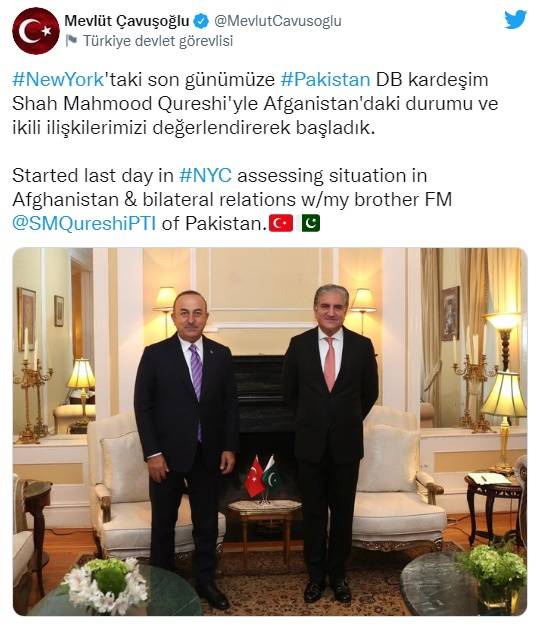Viewport: 538px width, 626px height.
Task: Select the Turkish tweet text paragraph
Action: (255, 103)
